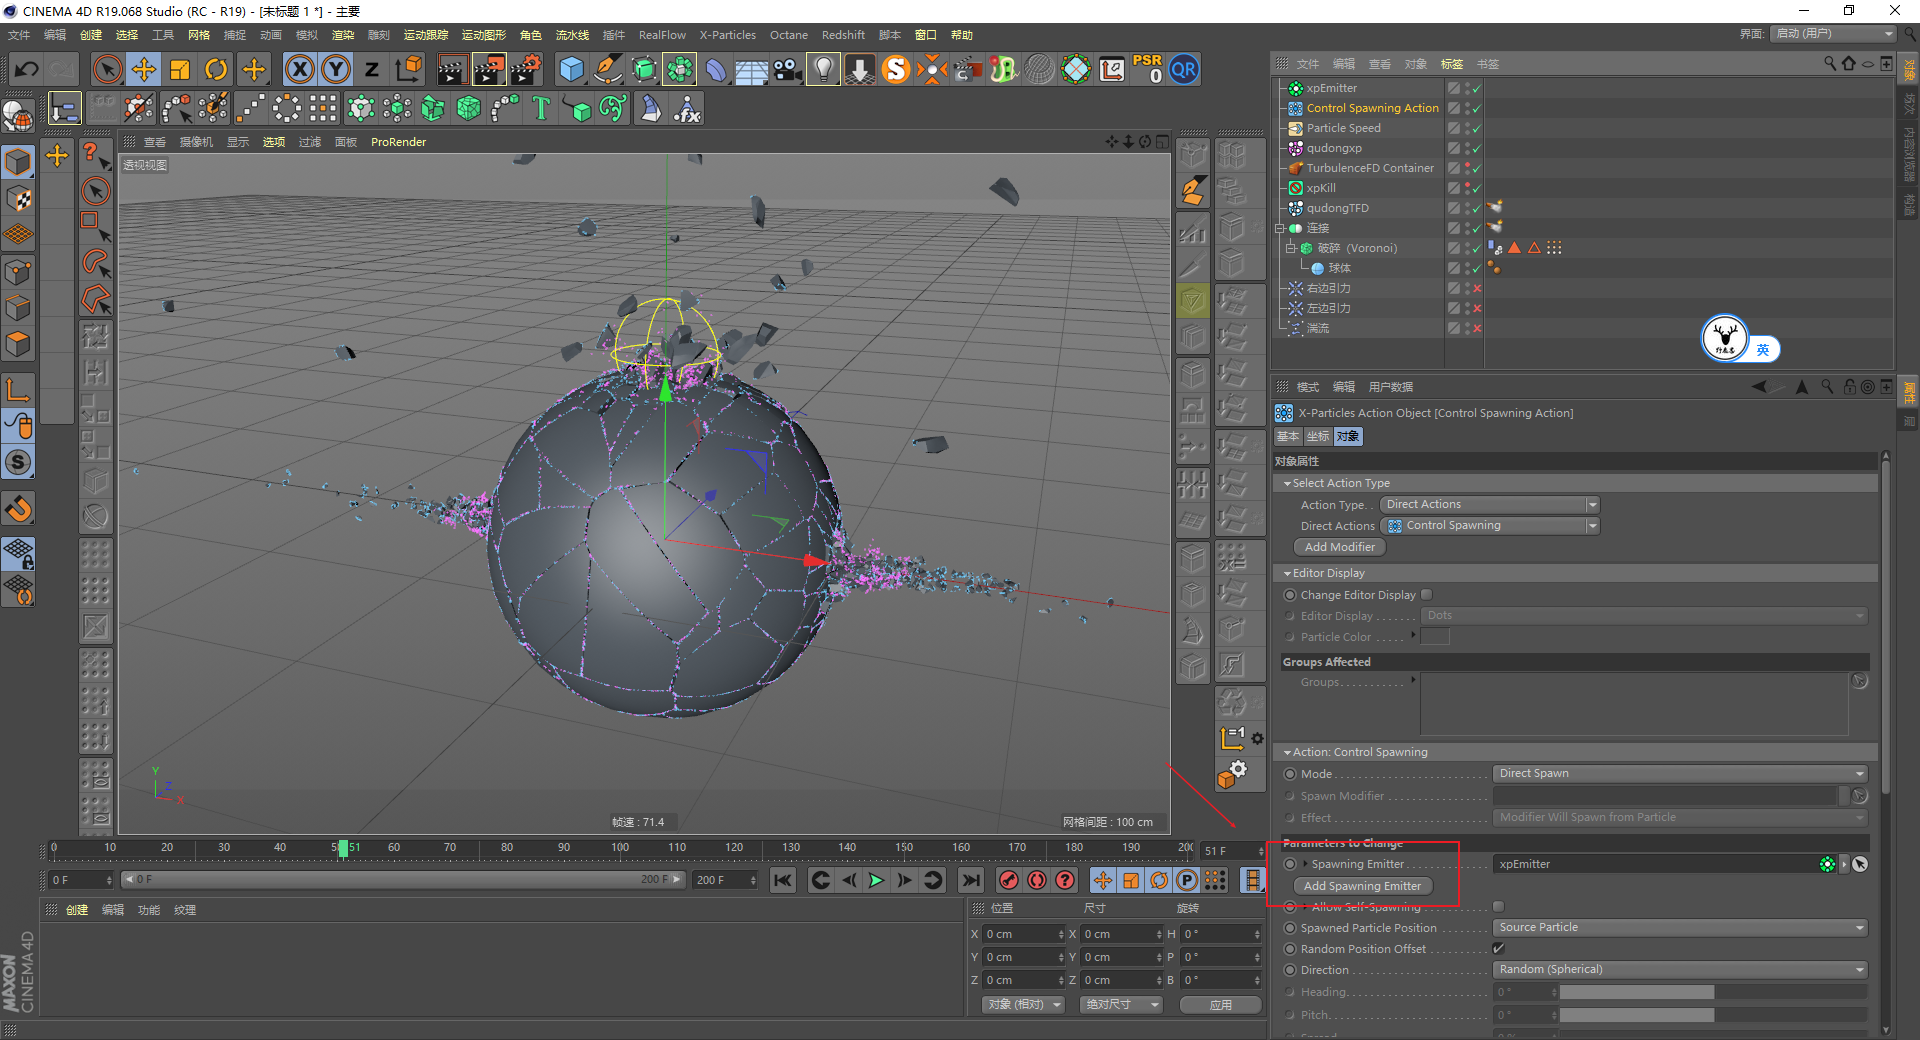Viewport: 1920px width, 1040px height.
Task: Collapse the Editor Display section
Action: [x=1288, y=574]
